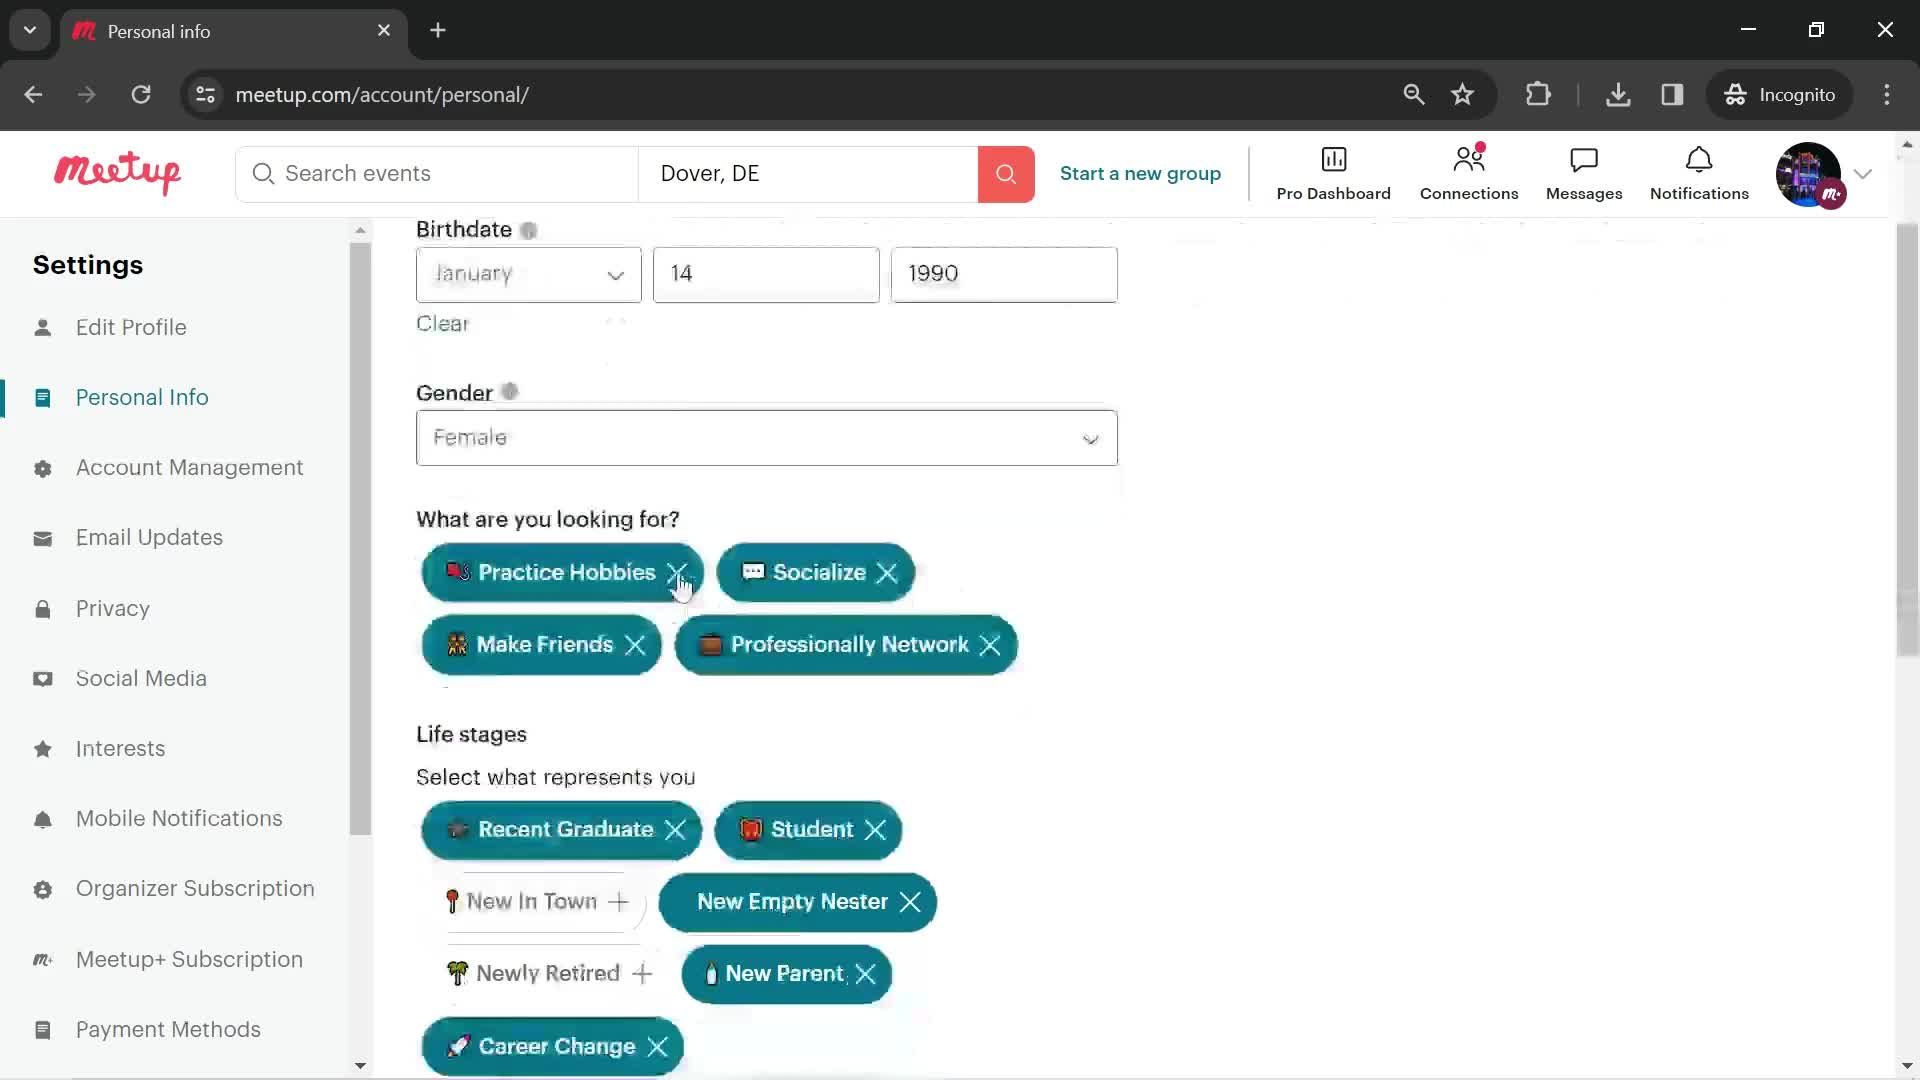Viewport: 1920px width, 1080px height.
Task: Remove Practice Hobbies tag
Action: [x=679, y=572]
